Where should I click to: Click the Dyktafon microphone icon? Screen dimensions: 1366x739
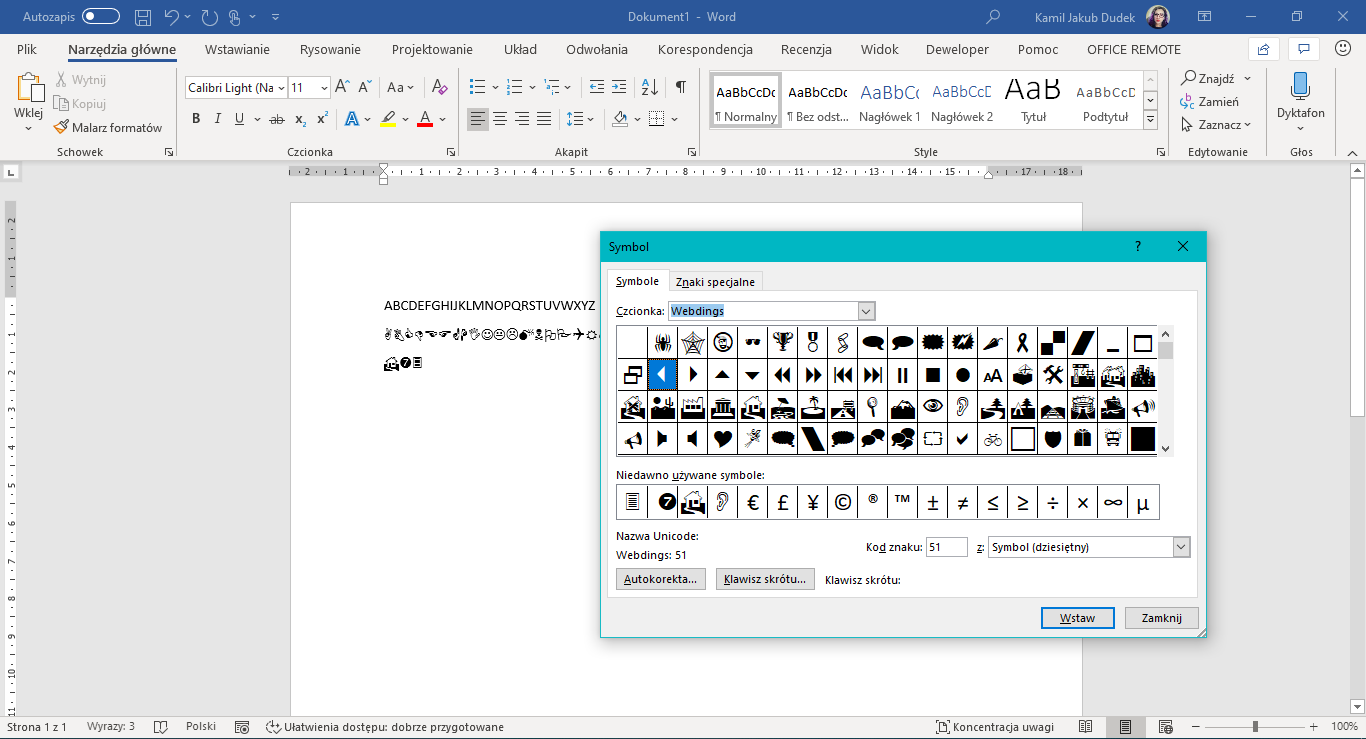pos(1300,87)
